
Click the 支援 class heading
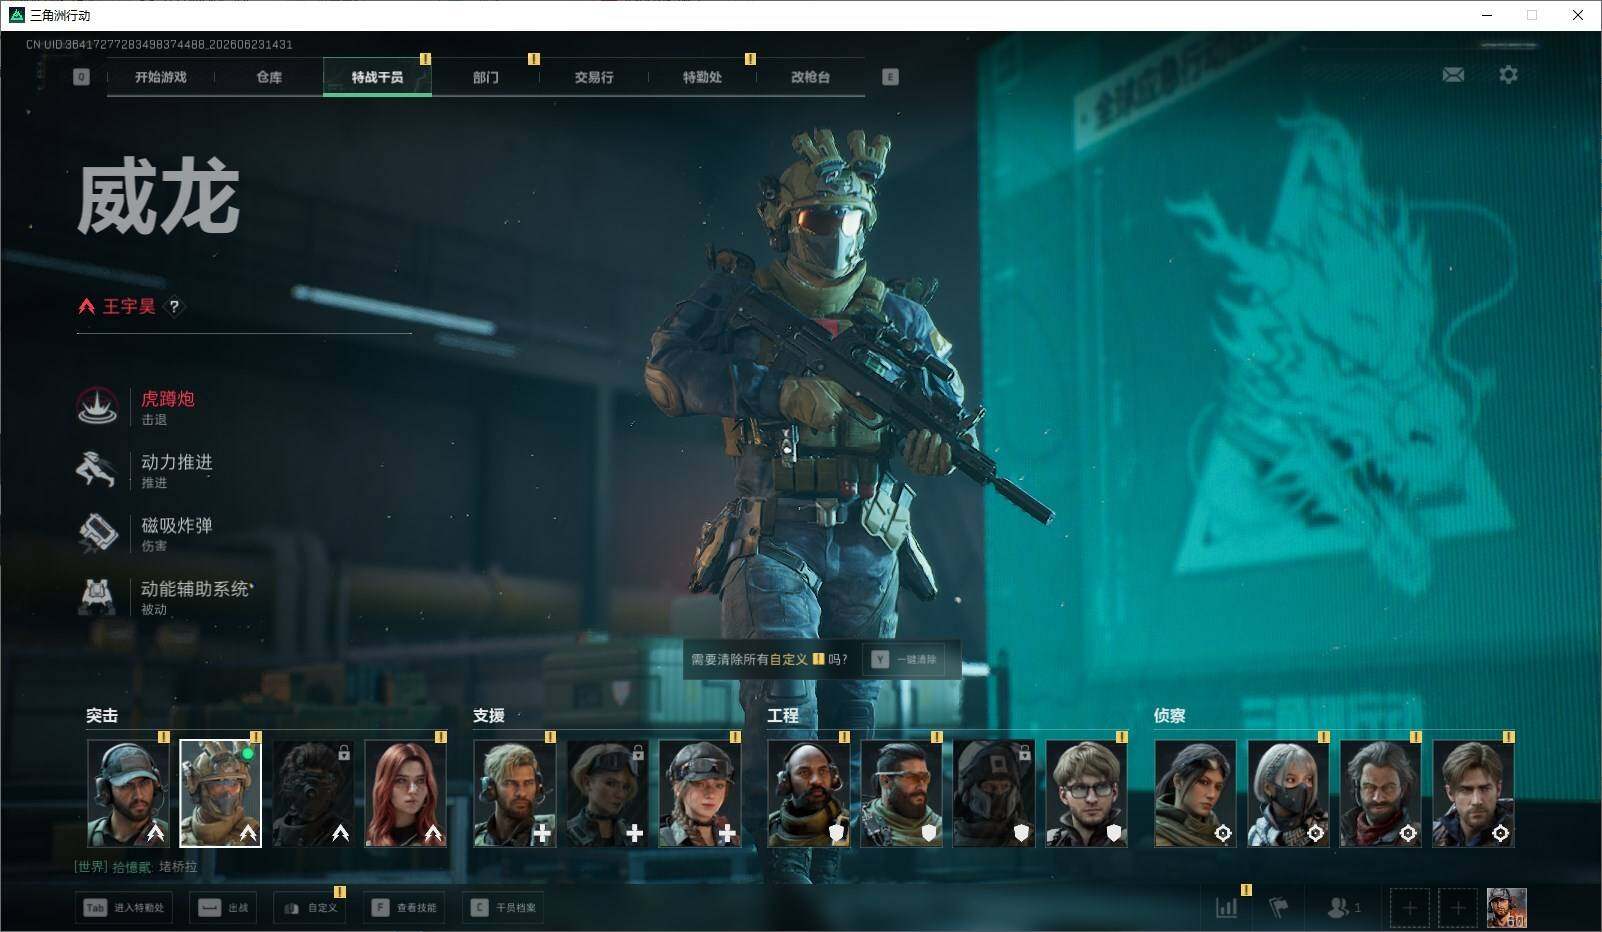(489, 716)
